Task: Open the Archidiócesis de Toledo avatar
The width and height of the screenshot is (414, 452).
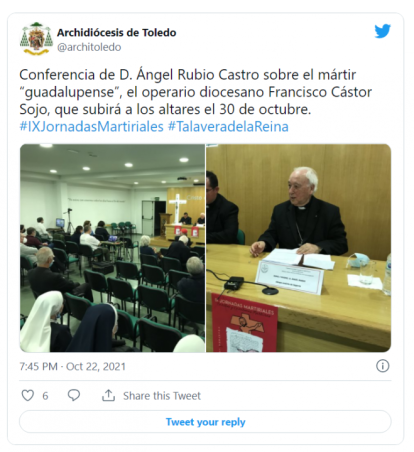Action: pyautogui.click(x=36, y=39)
